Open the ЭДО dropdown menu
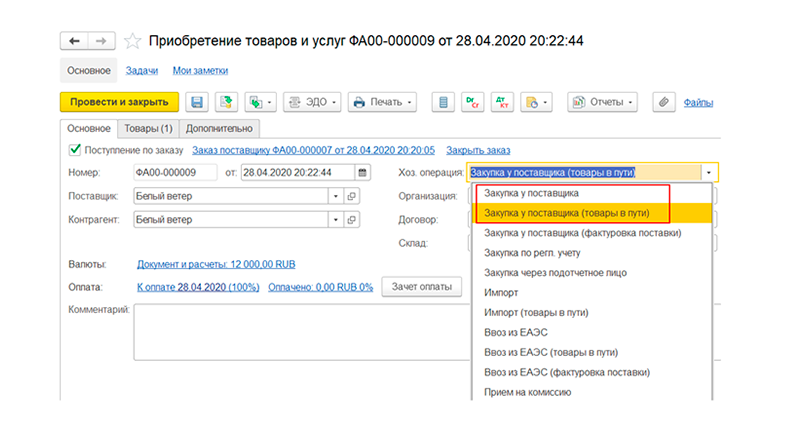Image resolution: width=805 pixels, height=432 pixels. [x=312, y=102]
